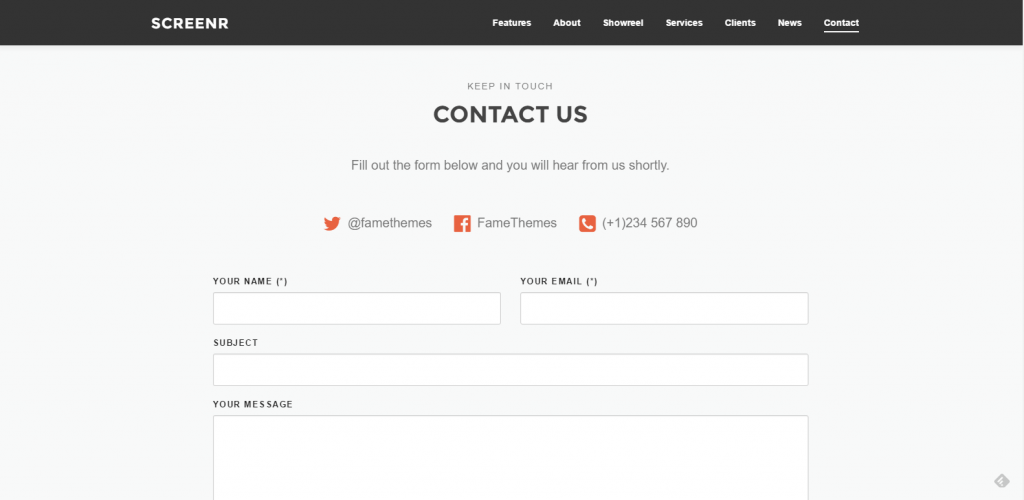
Task: Open the Showreel nav link
Action: tap(623, 23)
